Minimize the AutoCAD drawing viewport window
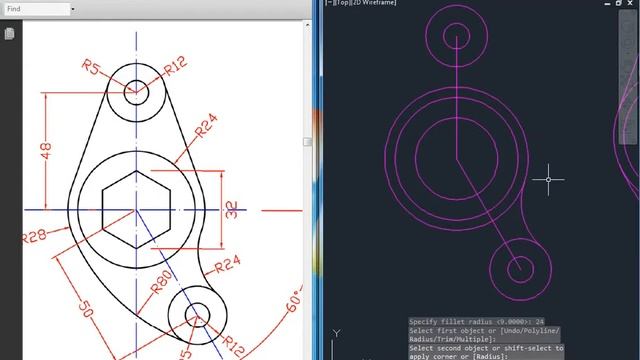The height and width of the screenshot is (360, 640). (x=607, y=3)
